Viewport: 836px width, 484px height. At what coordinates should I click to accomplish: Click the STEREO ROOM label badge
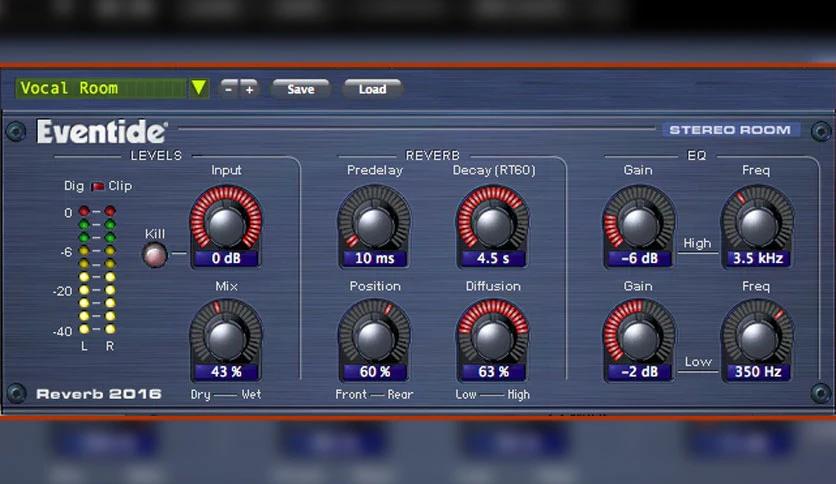tap(730, 130)
